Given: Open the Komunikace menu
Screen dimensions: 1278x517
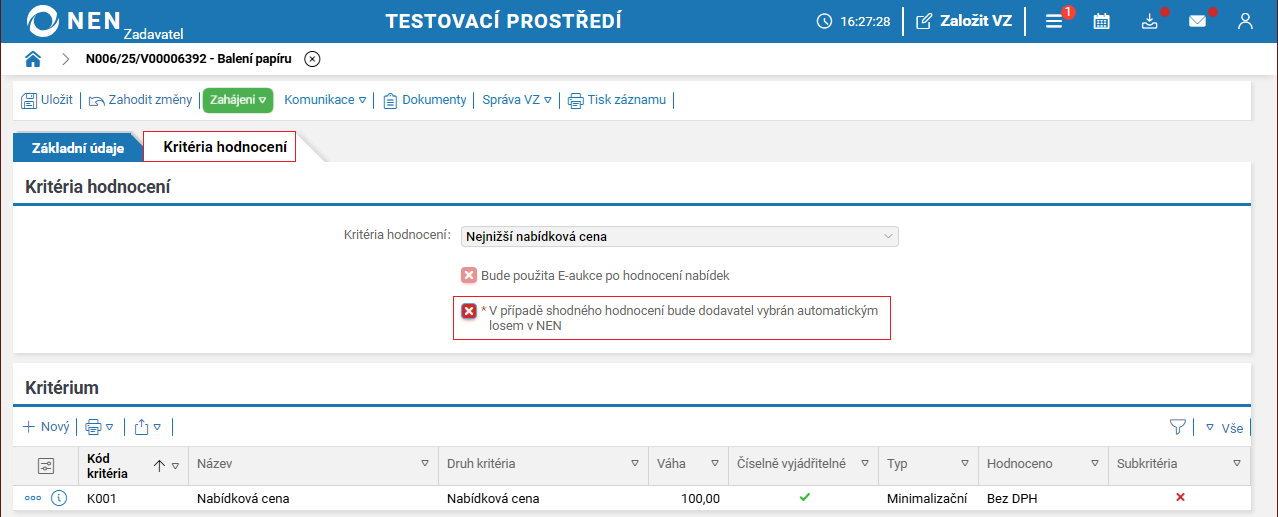Looking at the screenshot, I should click(x=325, y=100).
